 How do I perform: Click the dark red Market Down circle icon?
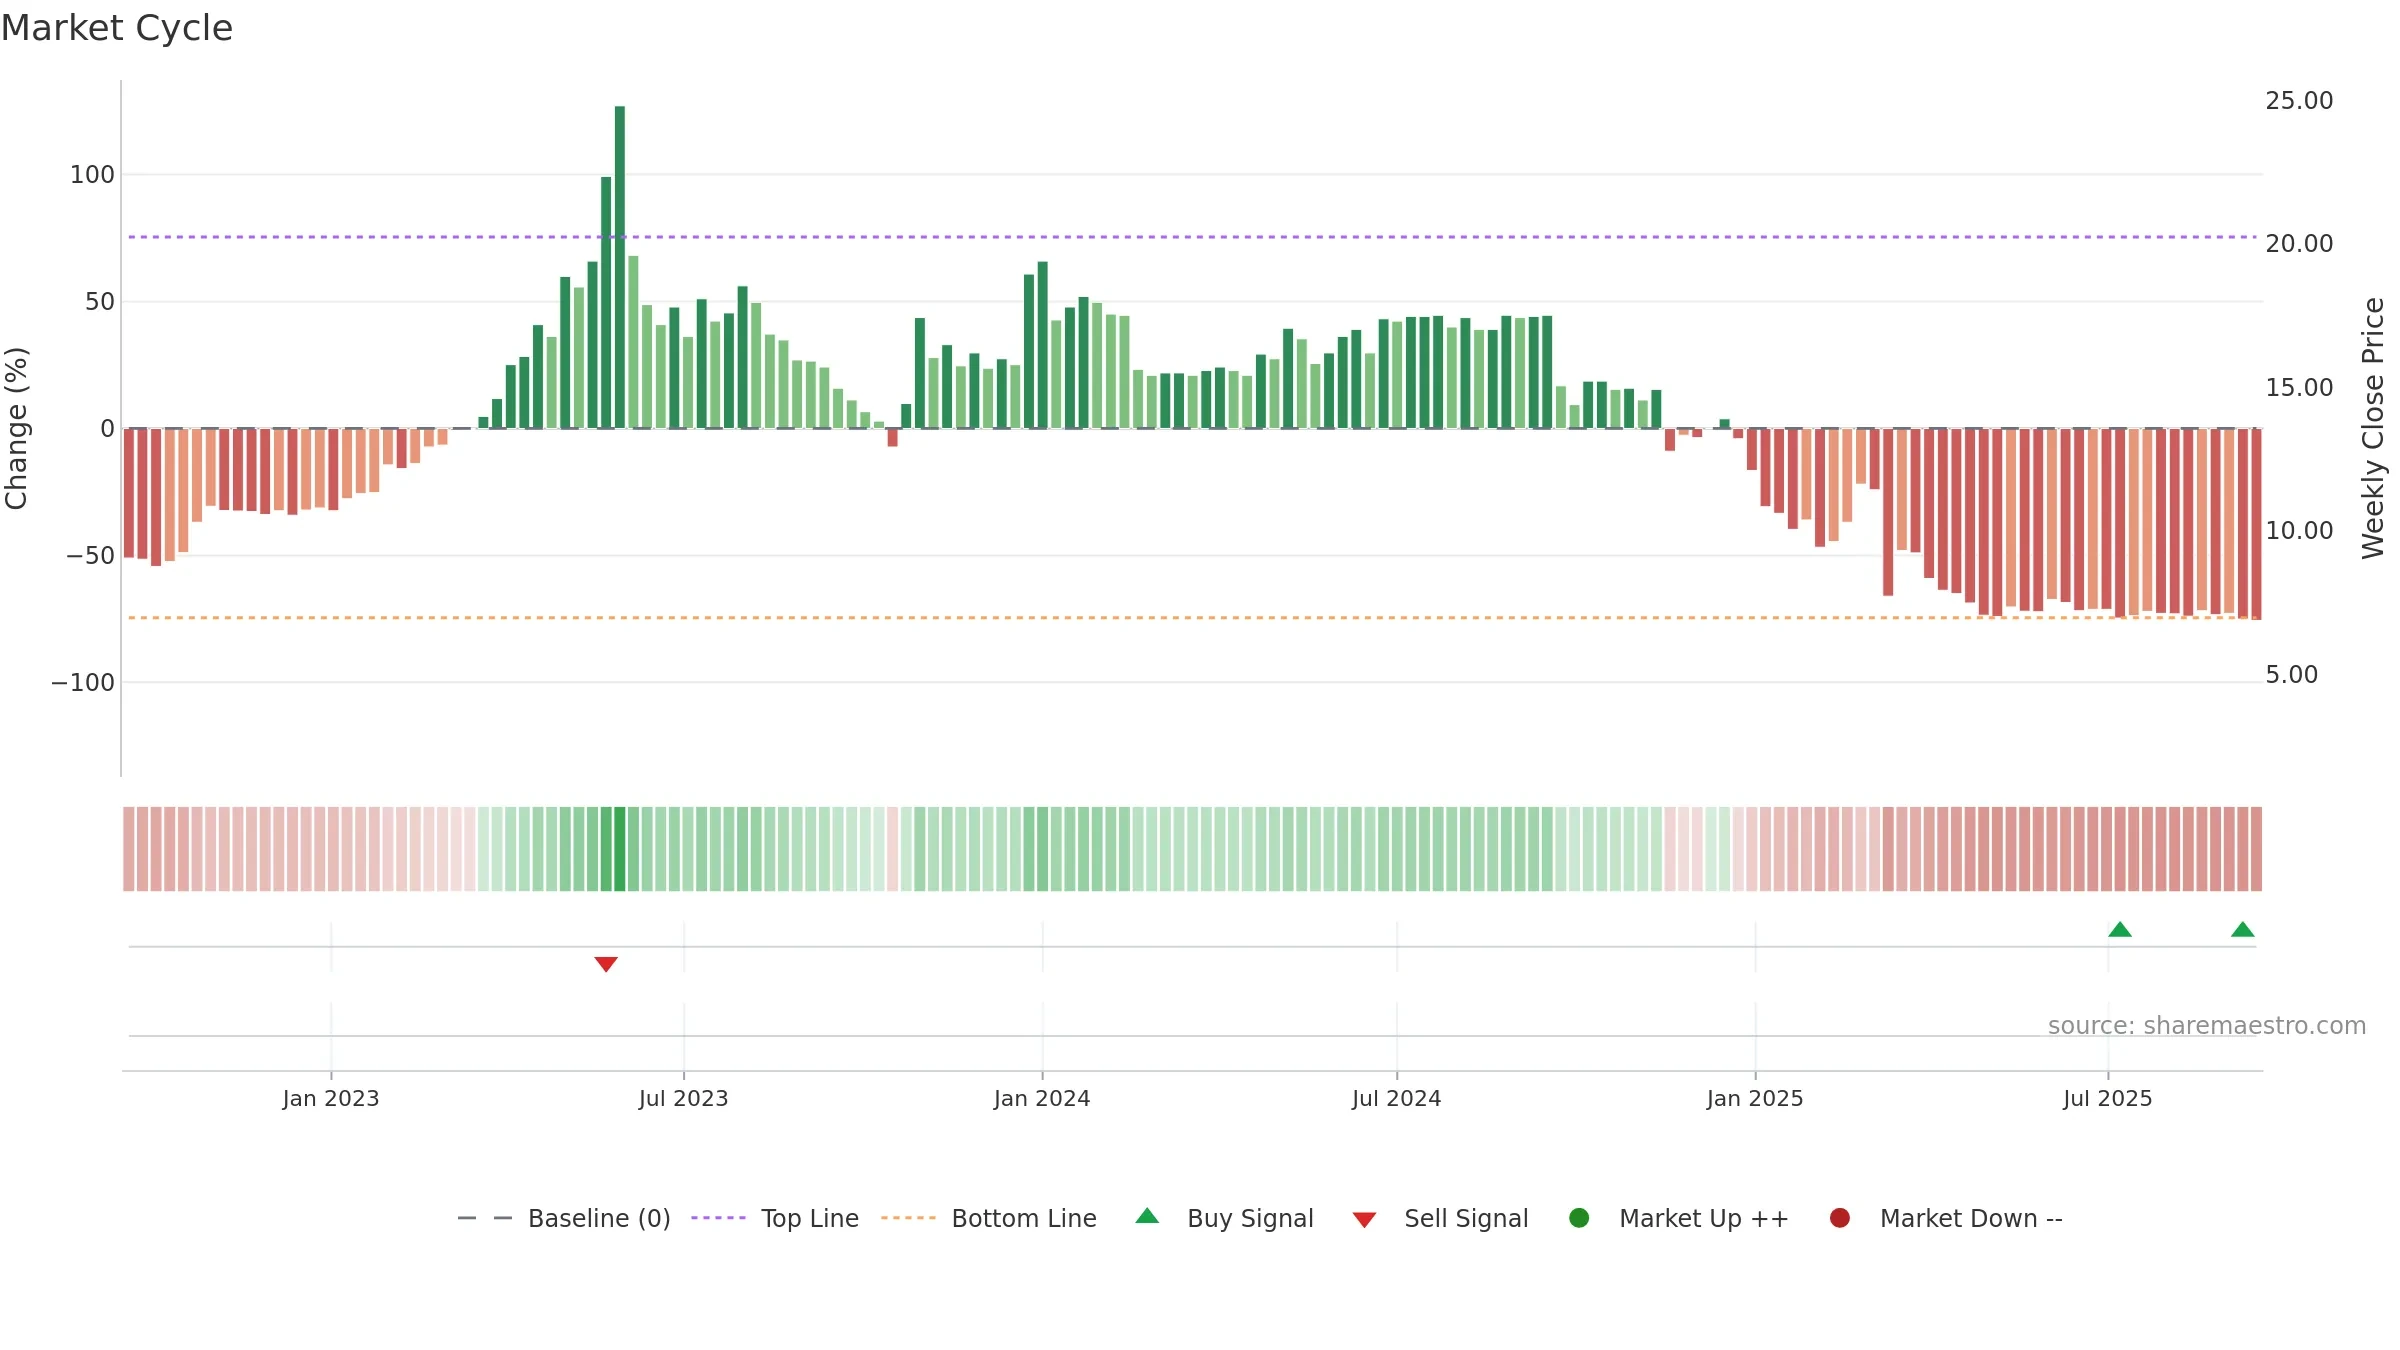[x=1839, y=1217]
